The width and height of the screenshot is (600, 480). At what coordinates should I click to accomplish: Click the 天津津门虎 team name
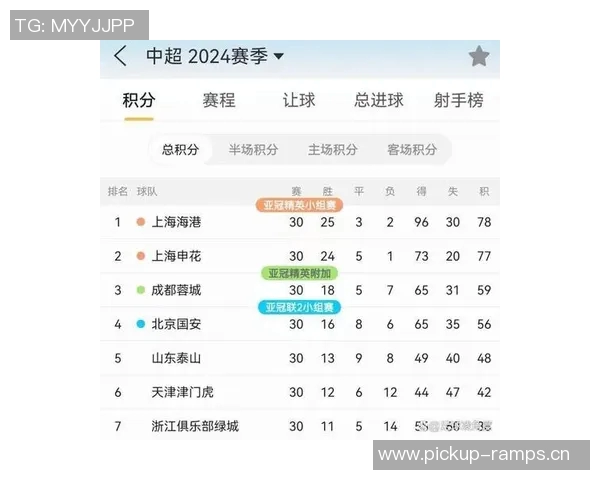(x=183, y=392)
